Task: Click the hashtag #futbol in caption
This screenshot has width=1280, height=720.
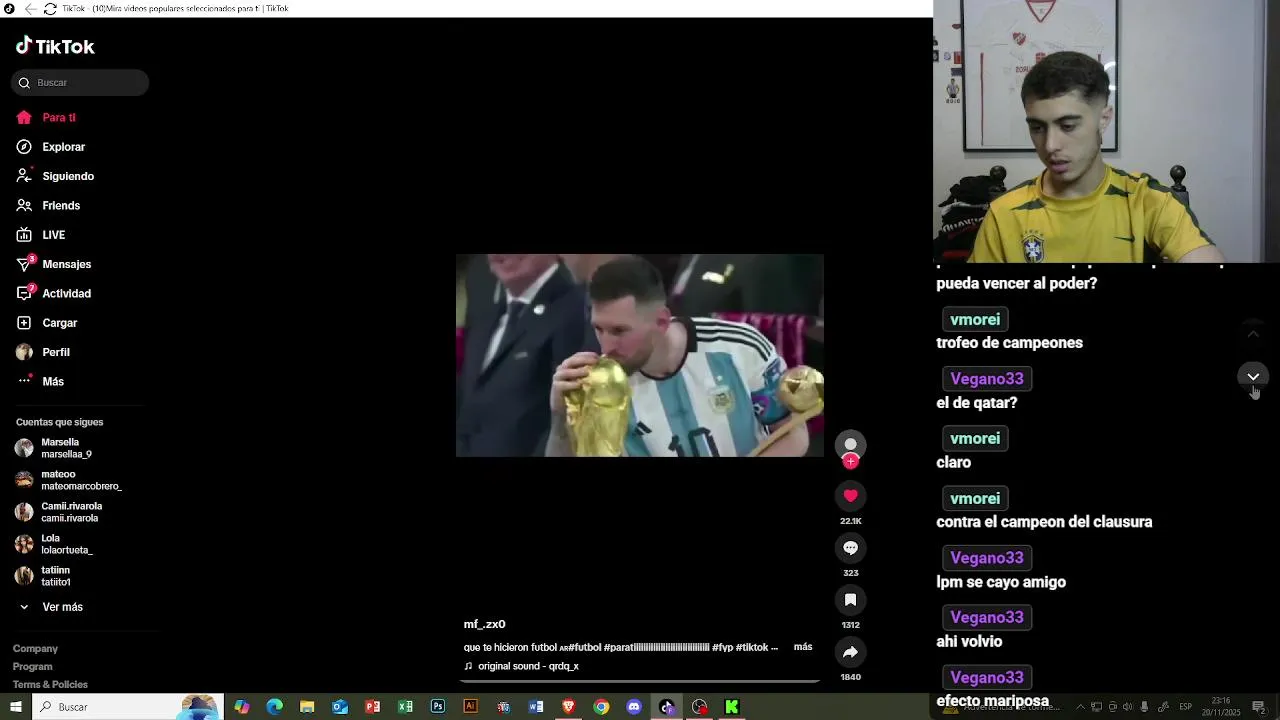Action: point(585,647)
